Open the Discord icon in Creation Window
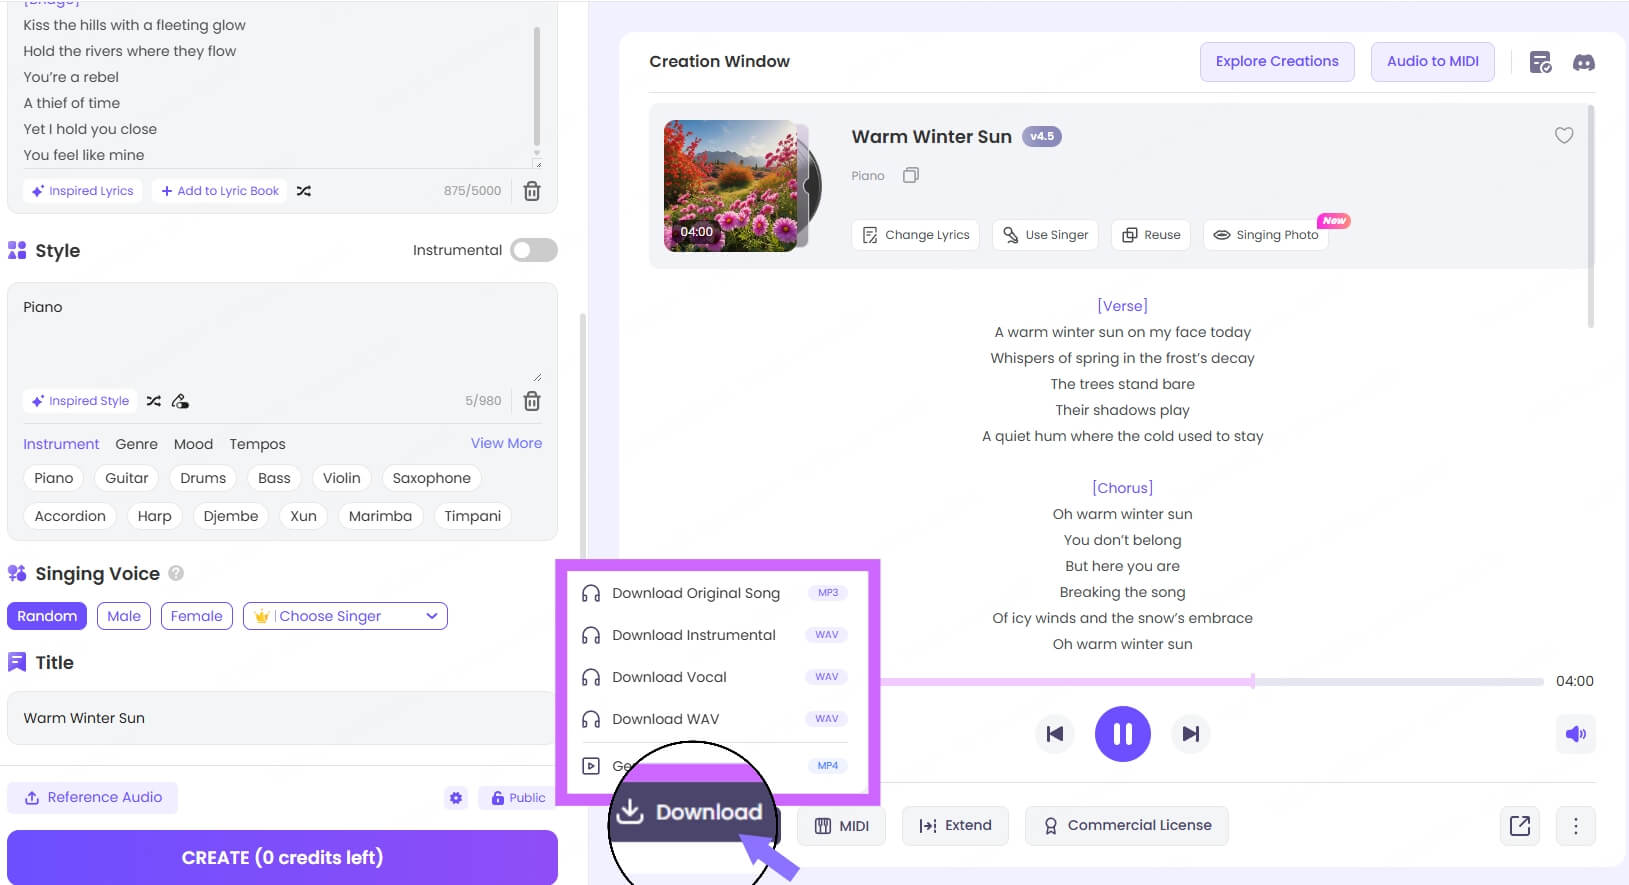Viewport: 1629px width, 885px height. 1584,62
